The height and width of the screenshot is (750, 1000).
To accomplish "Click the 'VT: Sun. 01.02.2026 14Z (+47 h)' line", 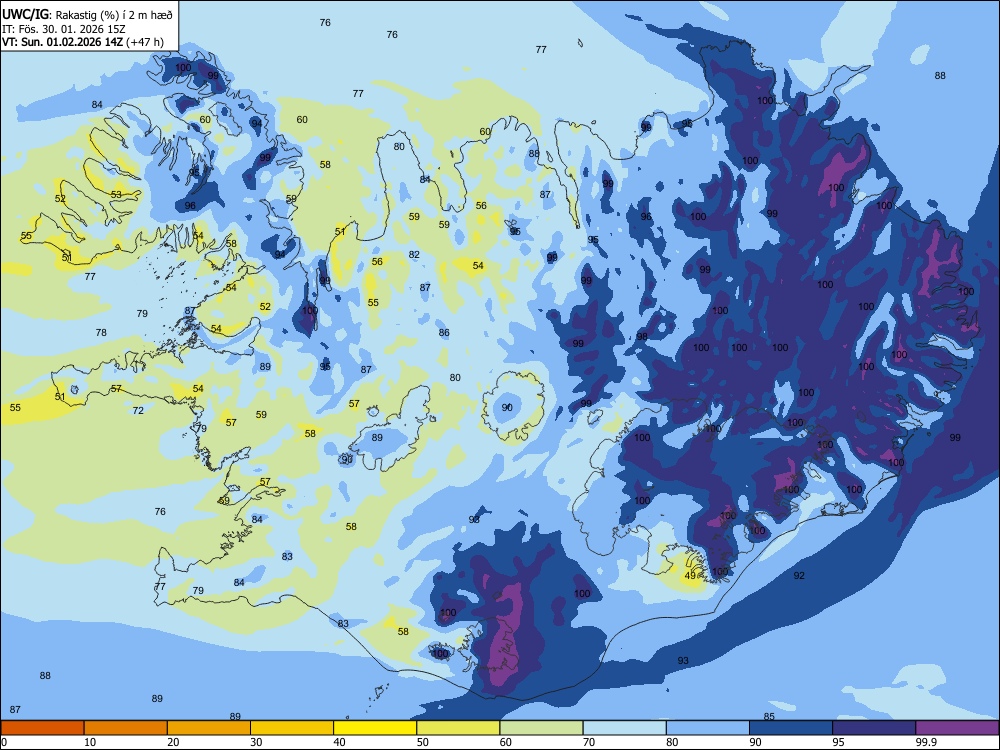I will tap(83, 42).
